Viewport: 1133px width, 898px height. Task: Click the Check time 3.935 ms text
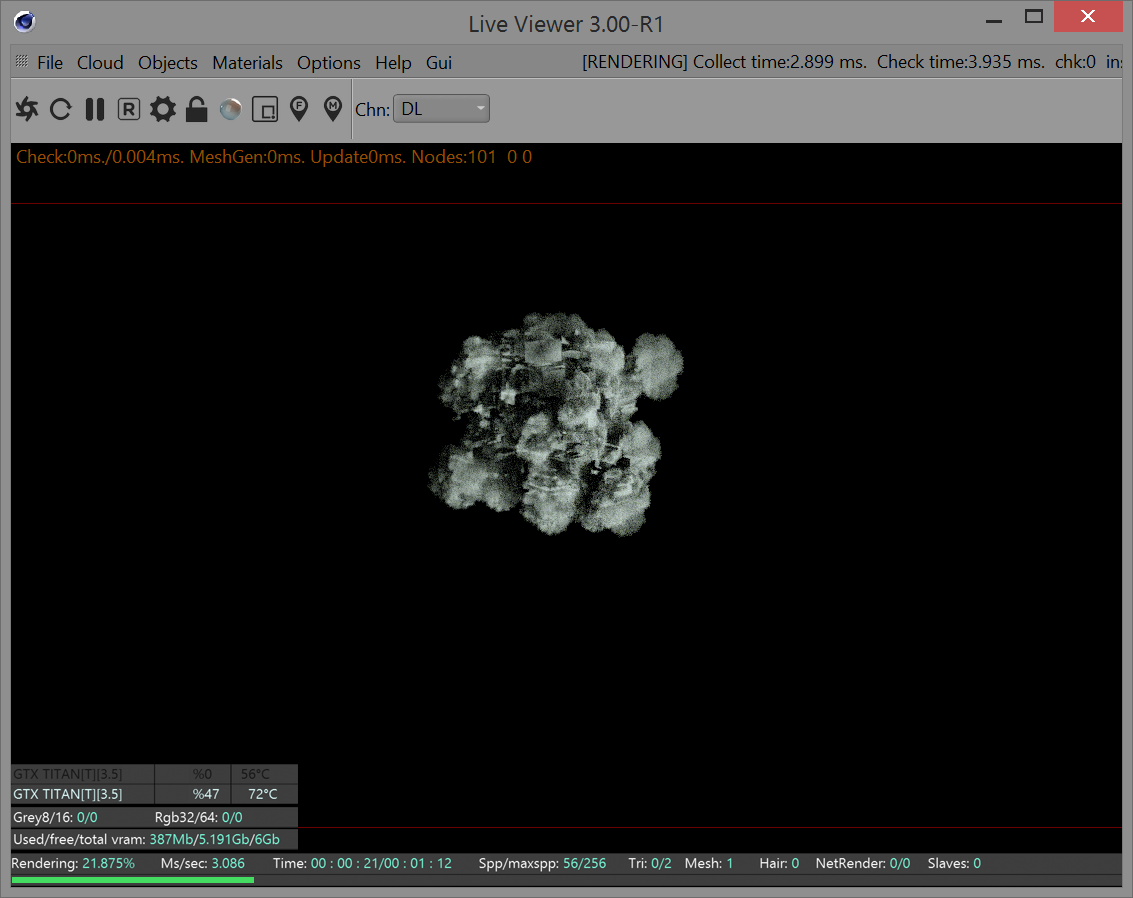960,62
